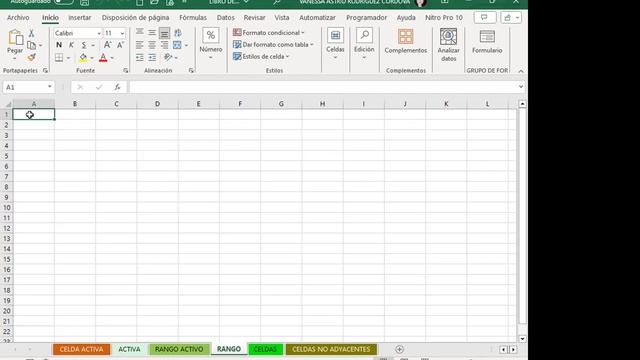Image resolution: width=640 pixels, height=360 pixels.
Task: Click the text orientation icon
Action: pyautogui.click(x=168, y=57)
